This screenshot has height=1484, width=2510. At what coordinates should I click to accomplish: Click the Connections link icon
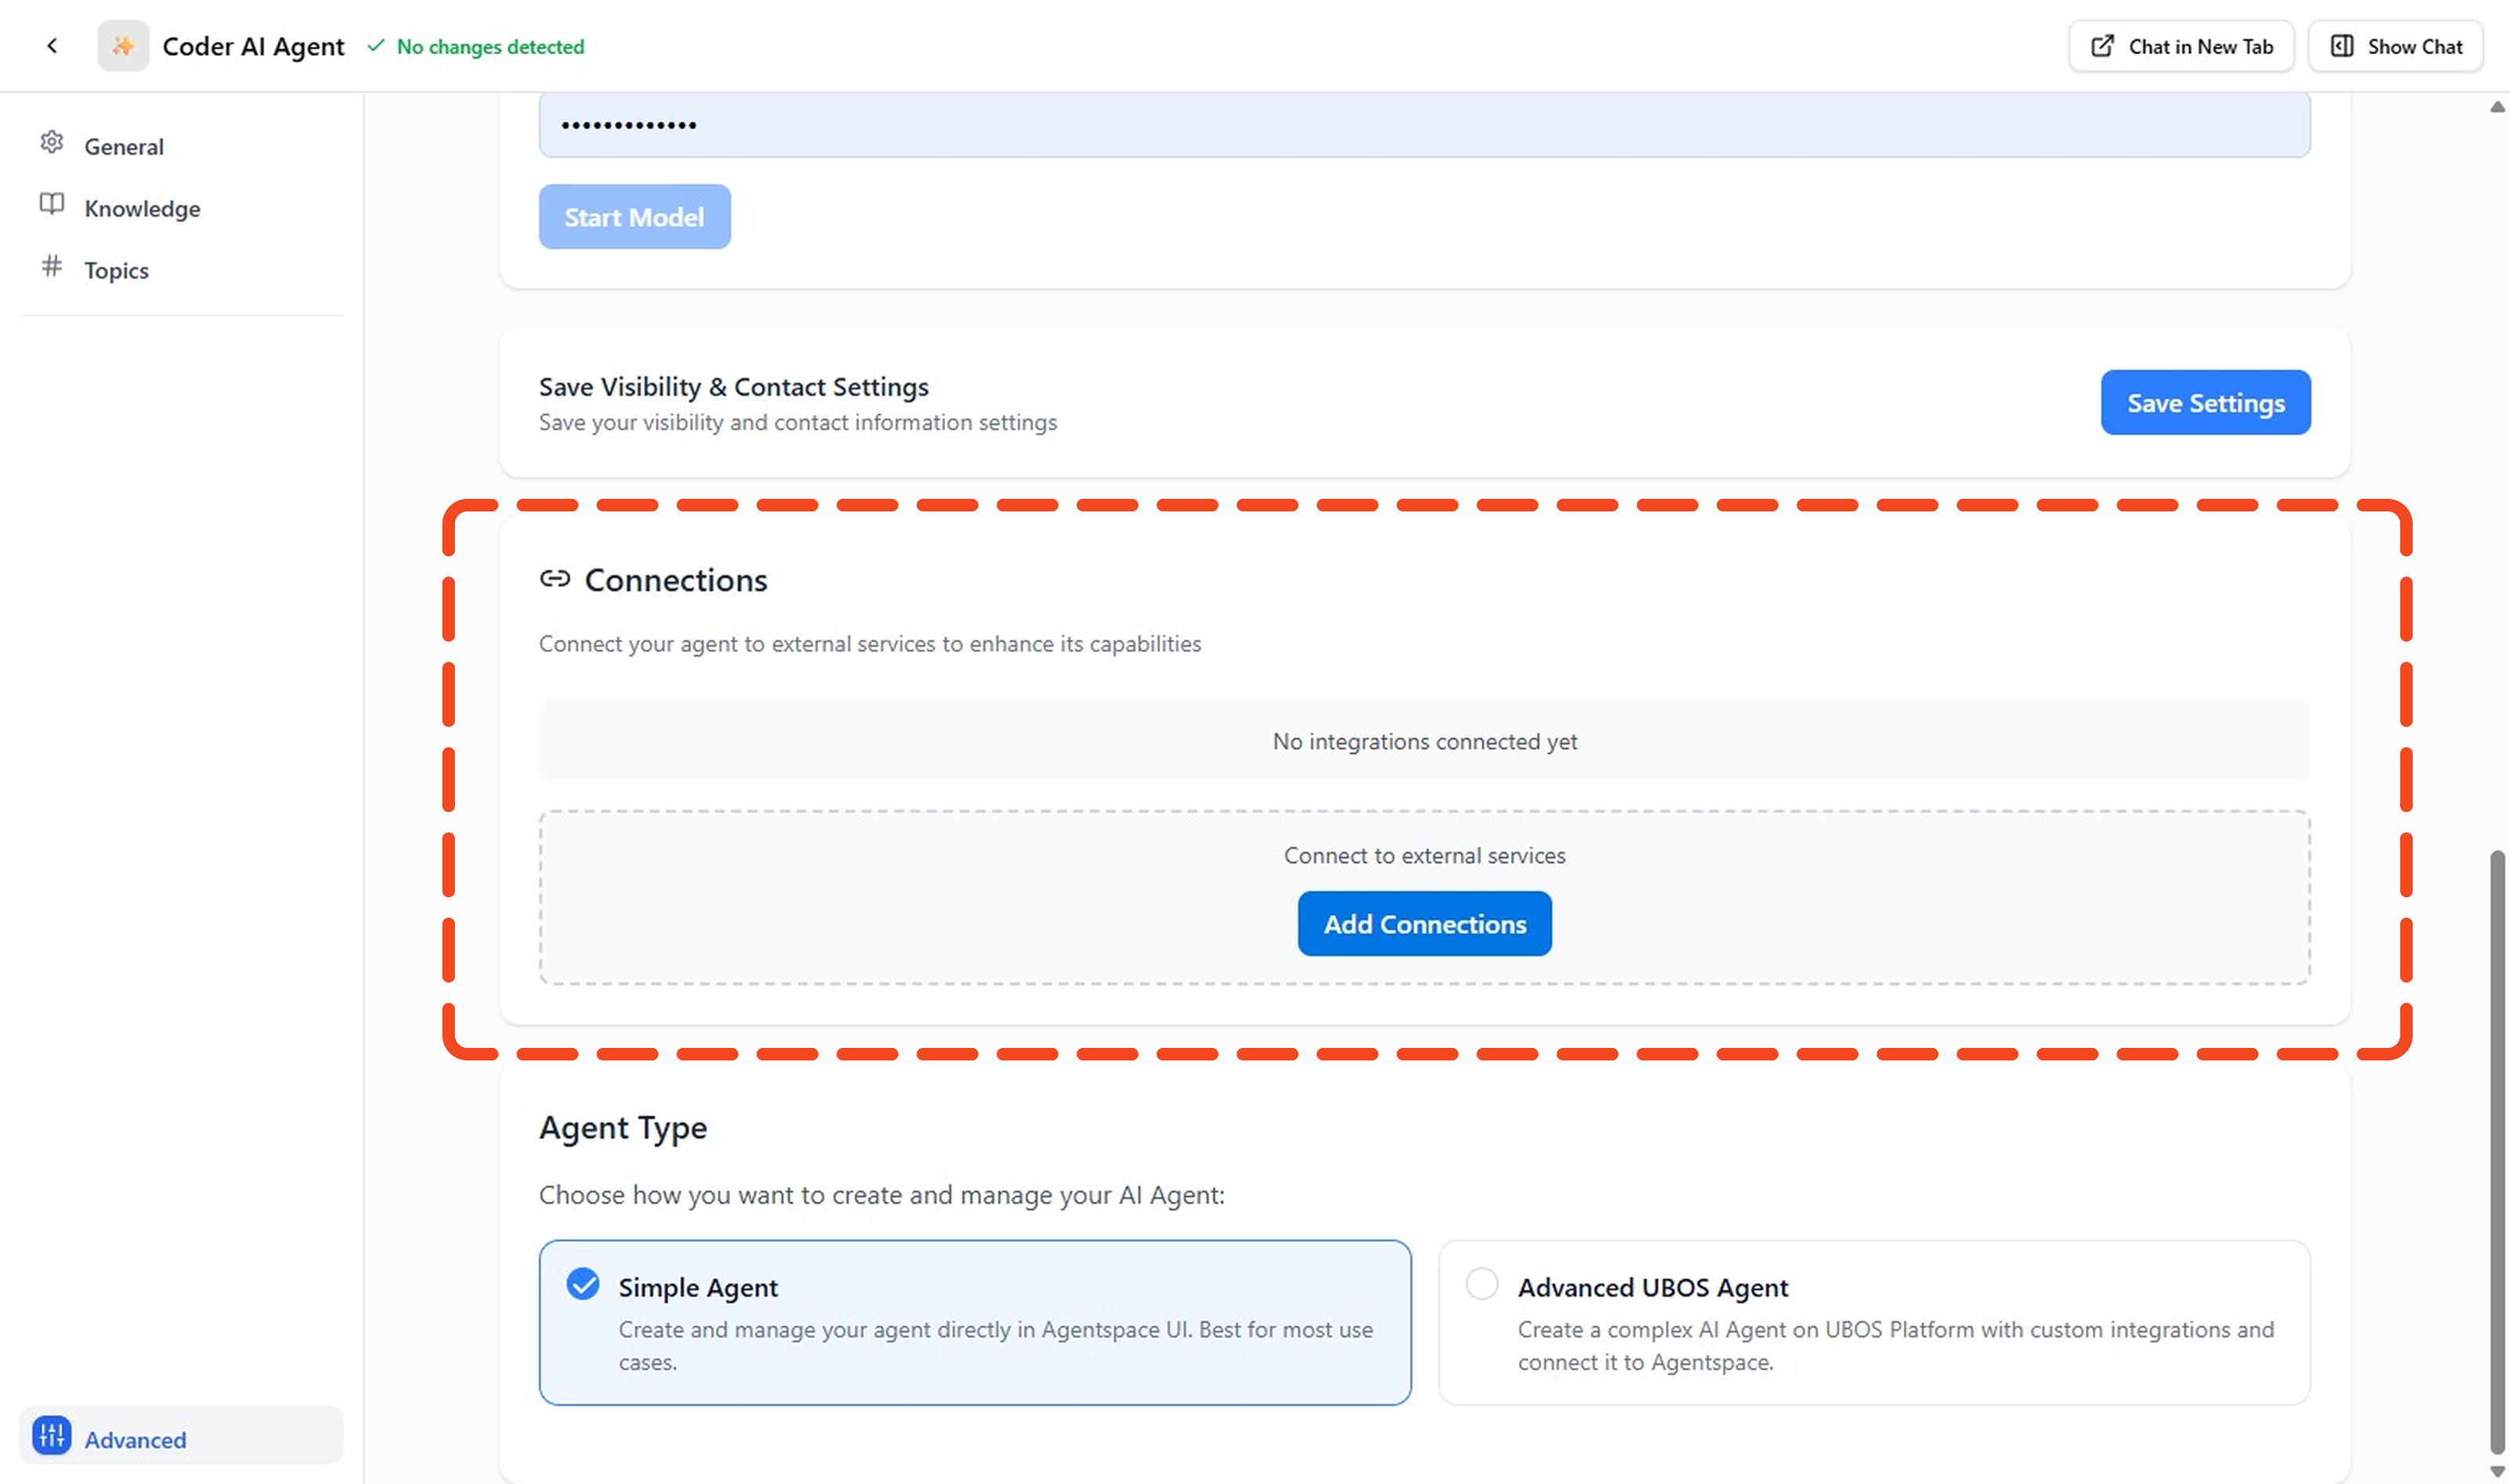tap(555, 579)
